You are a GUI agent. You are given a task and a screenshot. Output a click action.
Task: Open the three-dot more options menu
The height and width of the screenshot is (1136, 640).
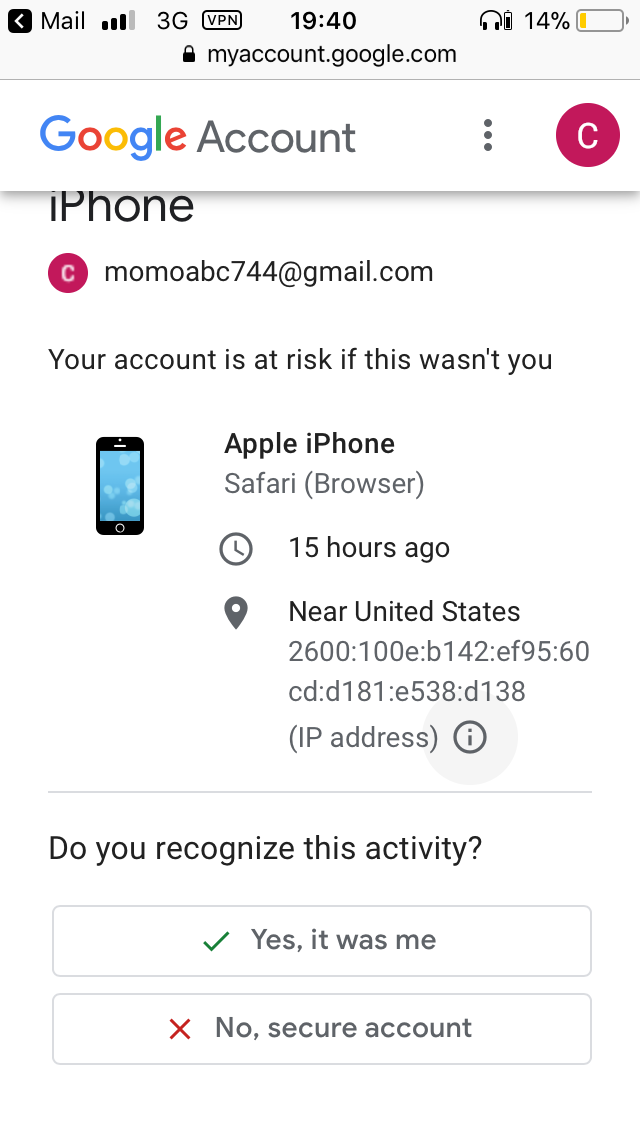coord(488,135)
